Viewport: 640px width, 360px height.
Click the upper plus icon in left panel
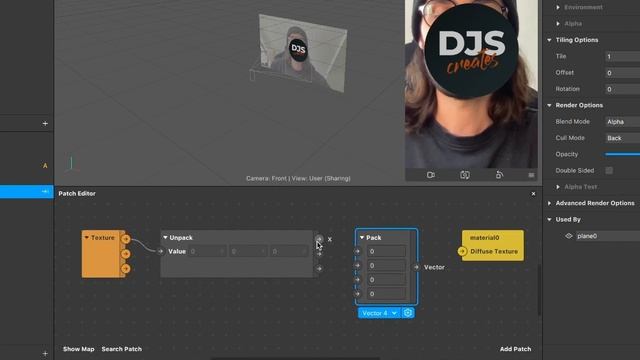tap(45, 124)
